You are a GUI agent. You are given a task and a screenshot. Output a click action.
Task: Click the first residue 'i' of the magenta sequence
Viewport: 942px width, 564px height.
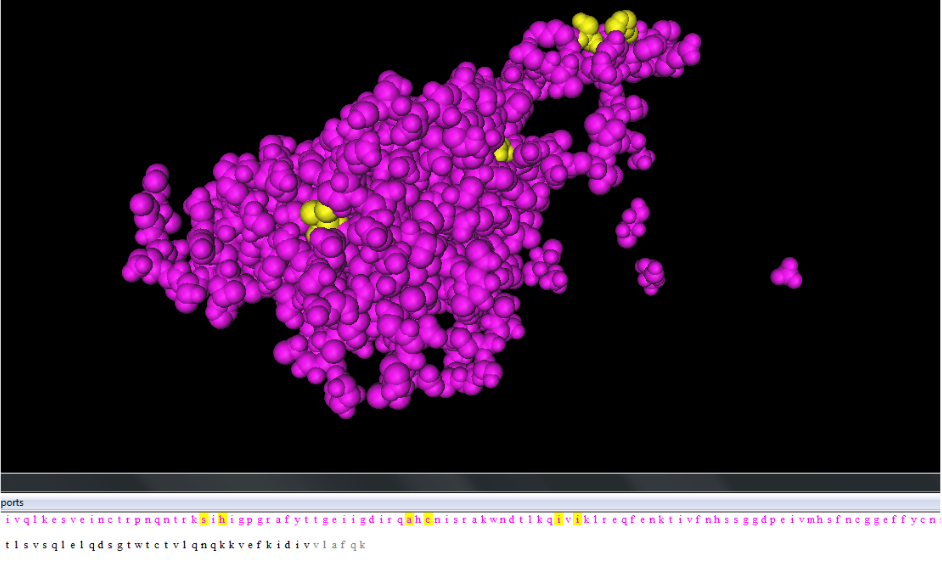7,519
